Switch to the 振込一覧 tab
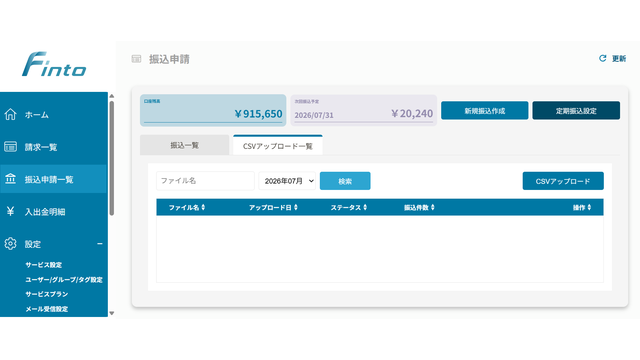The image size is (640, 360). click(x=184, y=145)
